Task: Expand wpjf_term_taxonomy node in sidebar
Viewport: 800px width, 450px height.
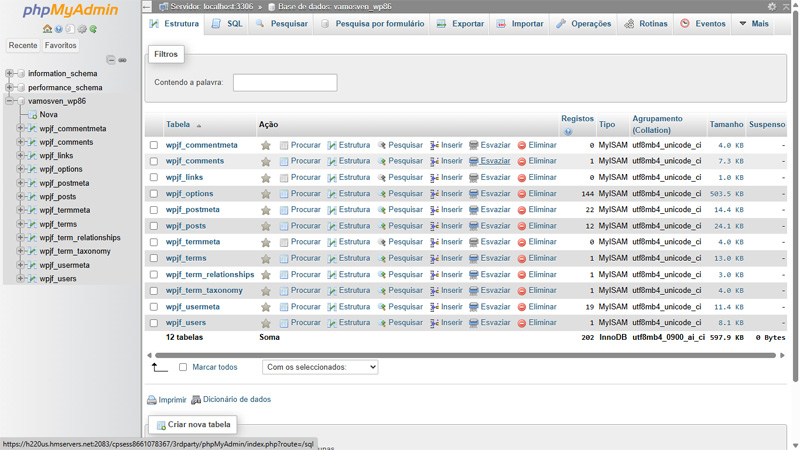Action: coord(20,251)
